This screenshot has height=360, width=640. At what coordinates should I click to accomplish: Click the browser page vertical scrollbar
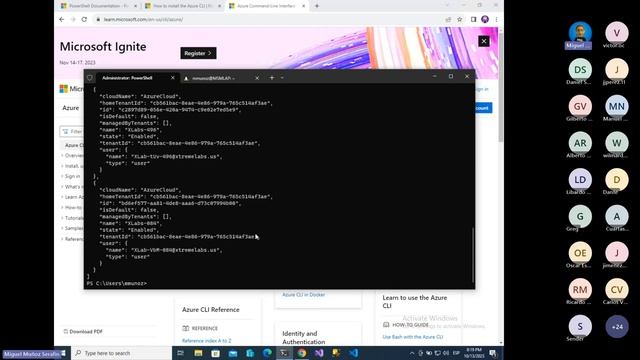tap(501, 88)
